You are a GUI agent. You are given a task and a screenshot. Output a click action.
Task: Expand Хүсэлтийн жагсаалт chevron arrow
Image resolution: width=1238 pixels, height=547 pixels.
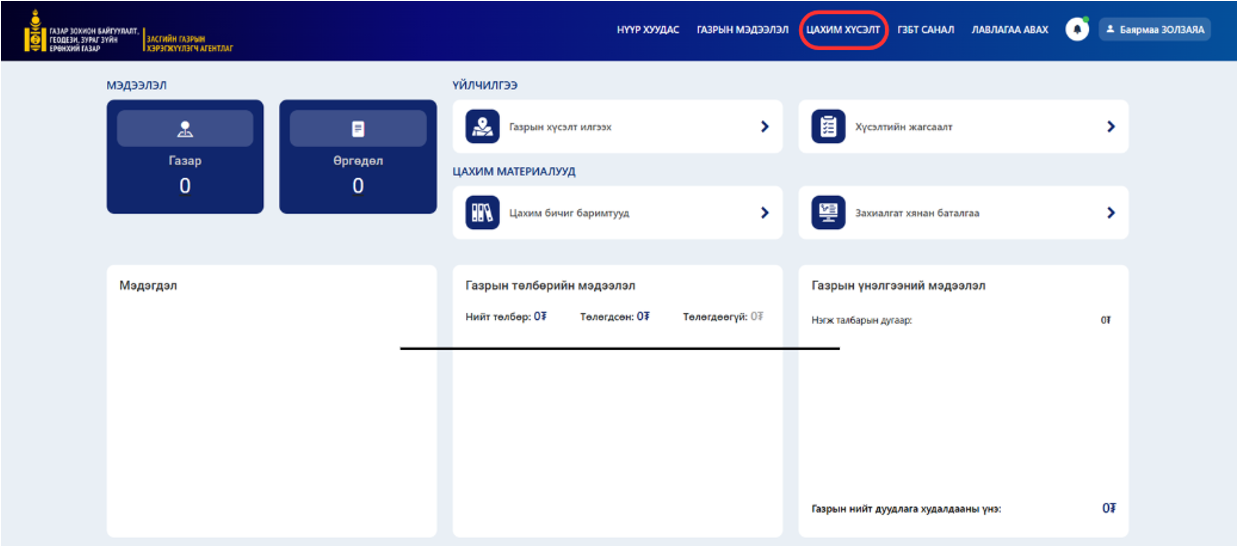point(1110,127)
